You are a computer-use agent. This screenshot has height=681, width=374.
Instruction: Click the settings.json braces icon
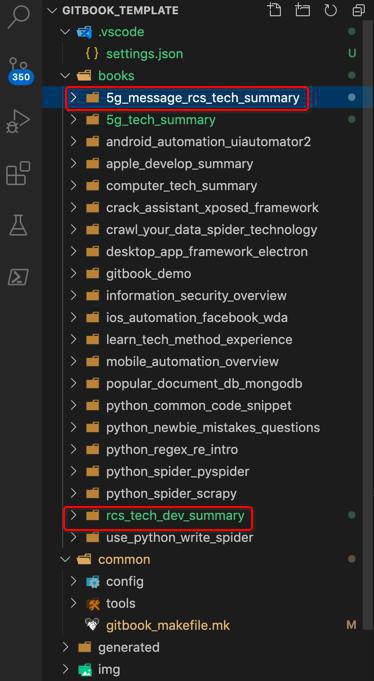tap(92, 54)
